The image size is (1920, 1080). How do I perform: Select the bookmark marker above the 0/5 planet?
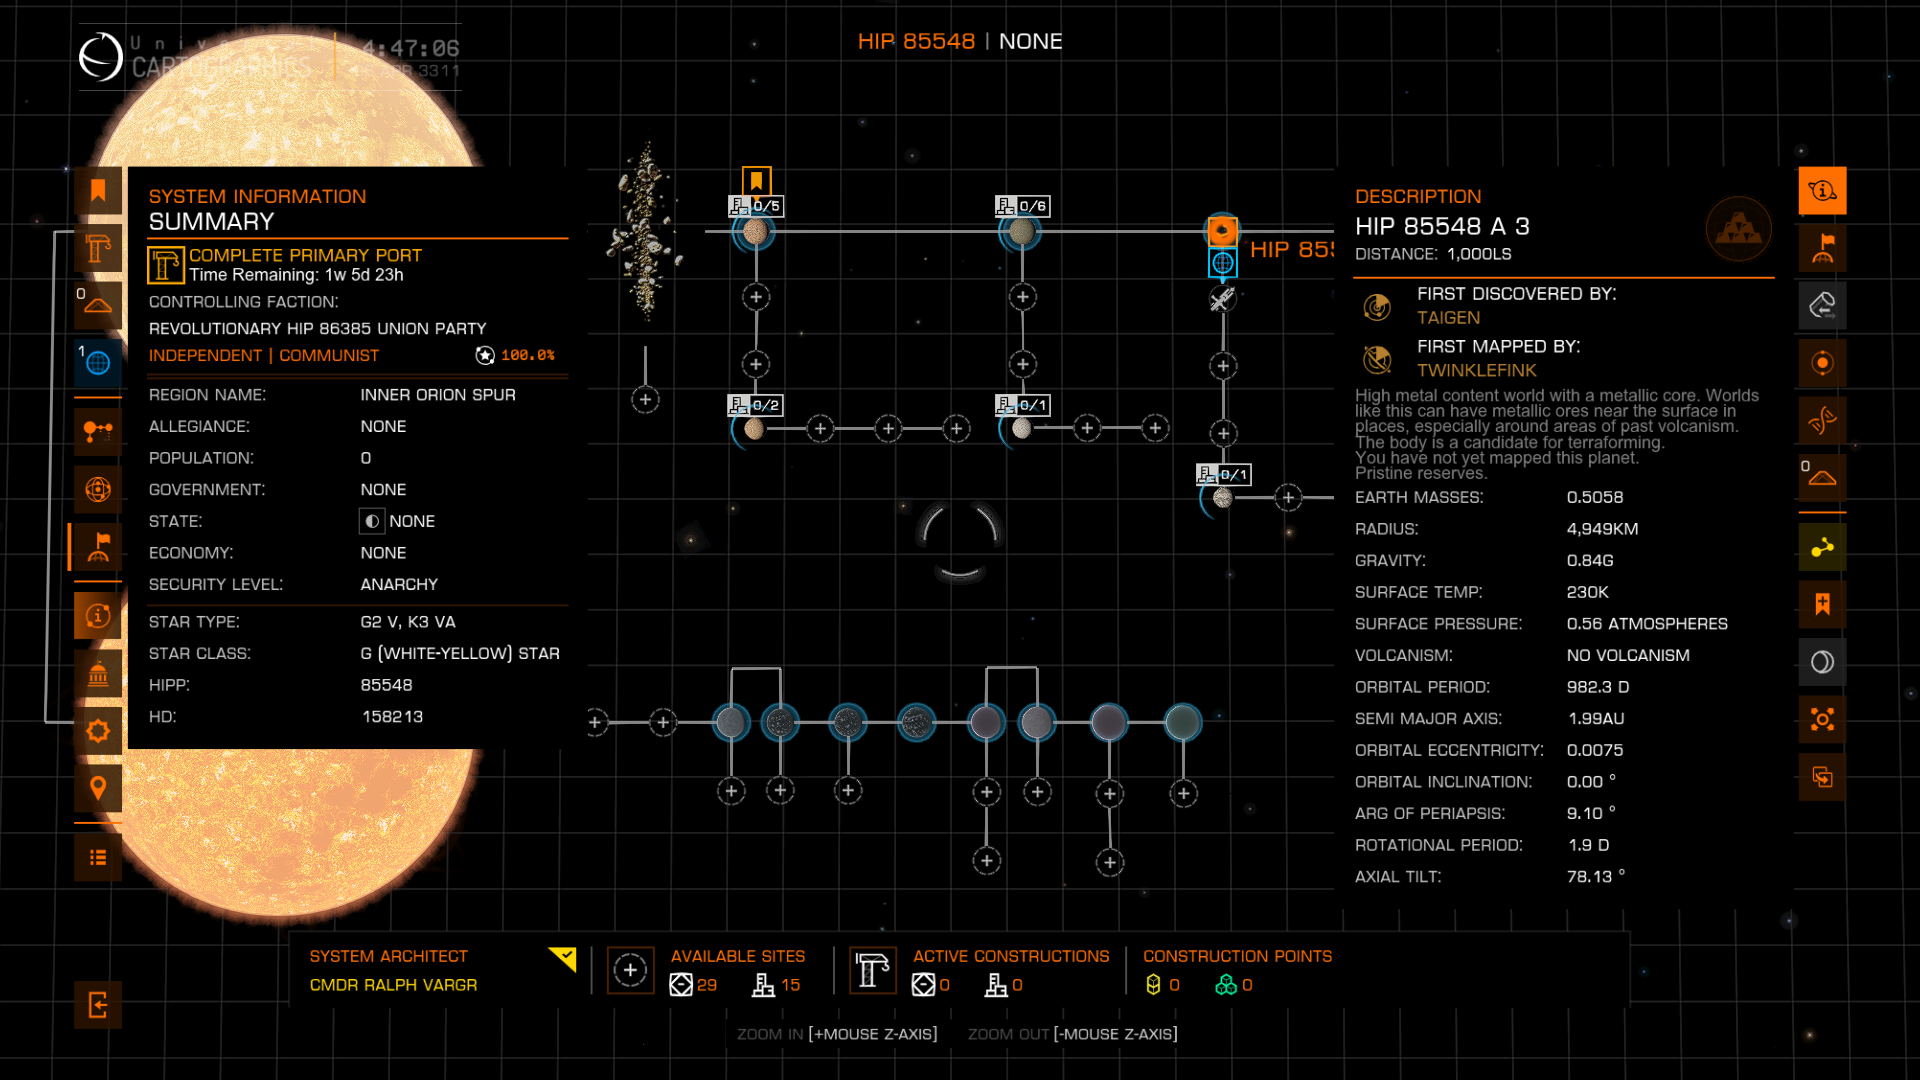tap(757, 181)
